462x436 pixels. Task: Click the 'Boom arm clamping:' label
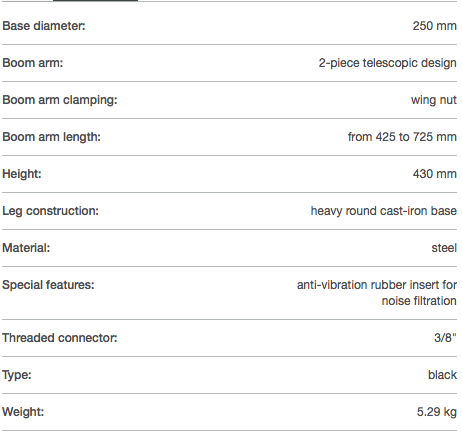(60, 100)
